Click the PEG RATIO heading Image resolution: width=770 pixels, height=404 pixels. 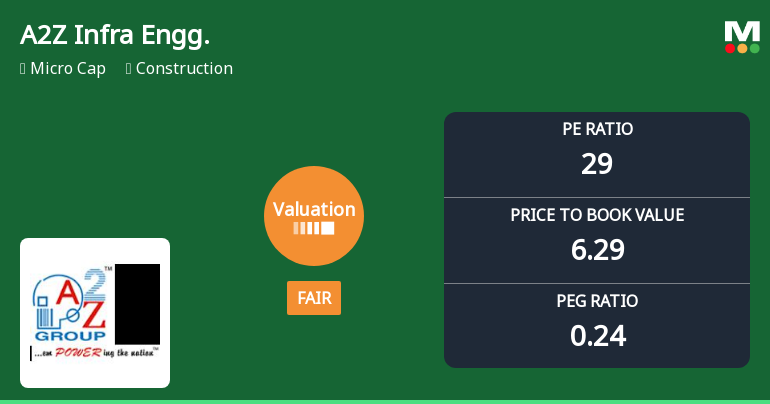click(597, 301)
